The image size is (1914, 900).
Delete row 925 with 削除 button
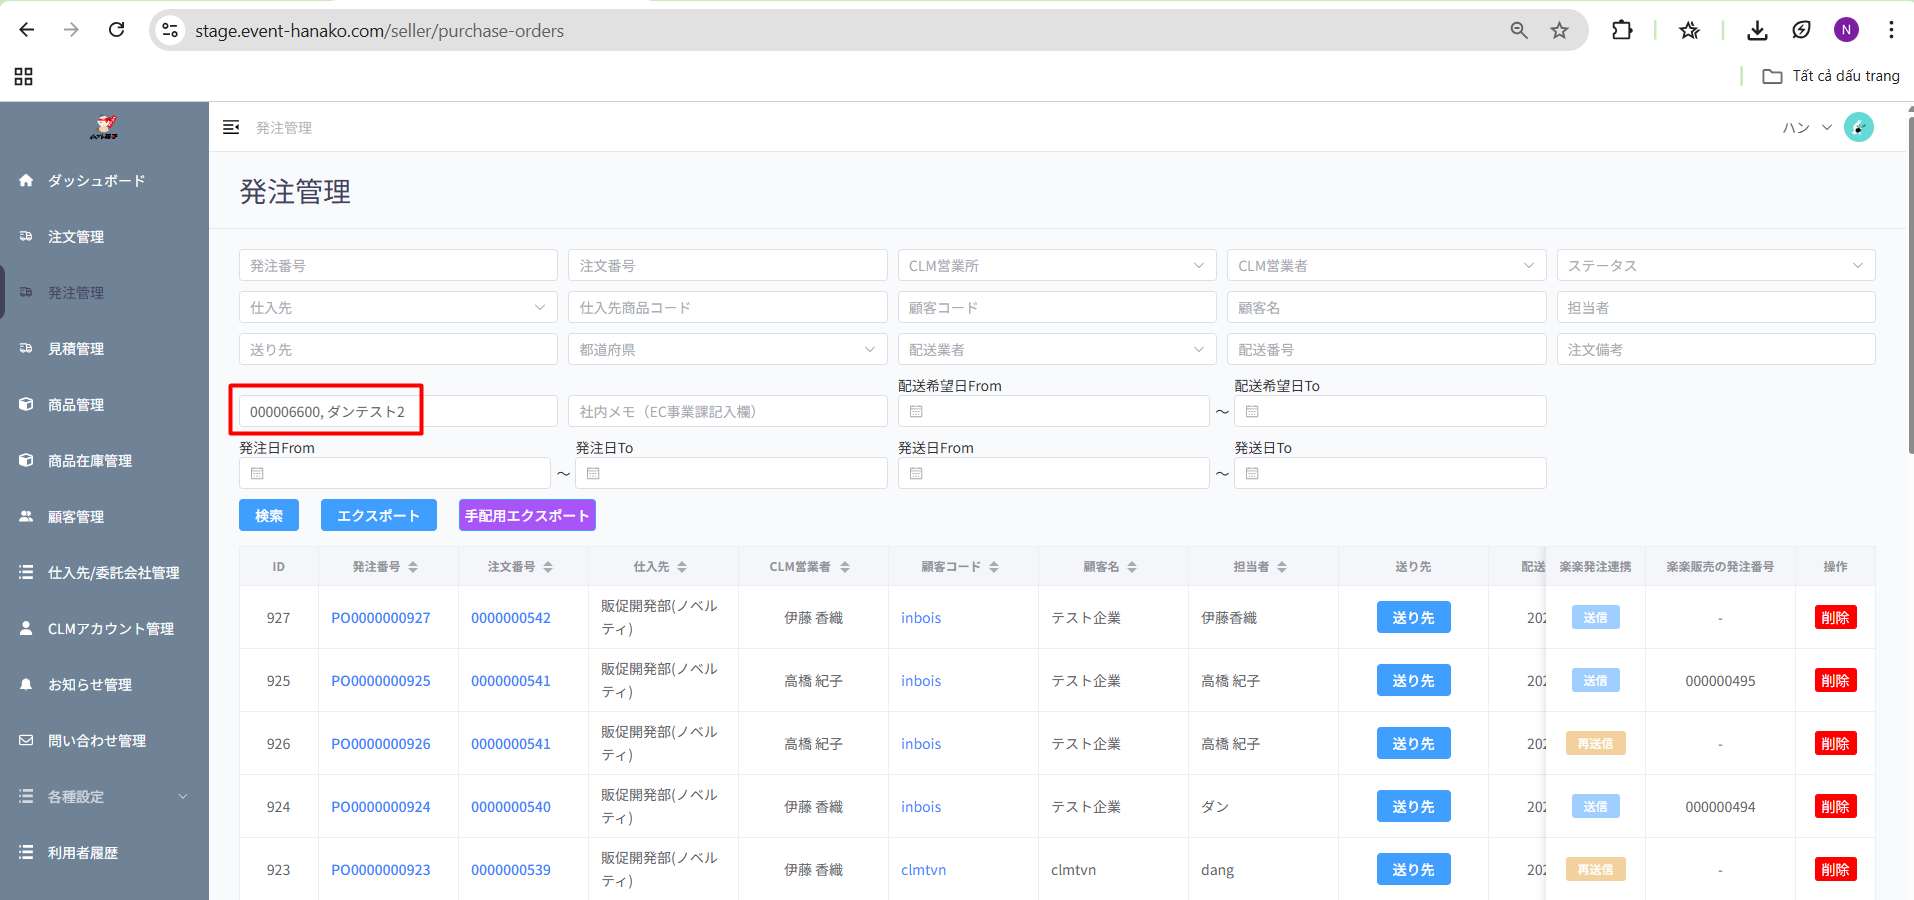pyautogui.click(x=1835, y=681)
